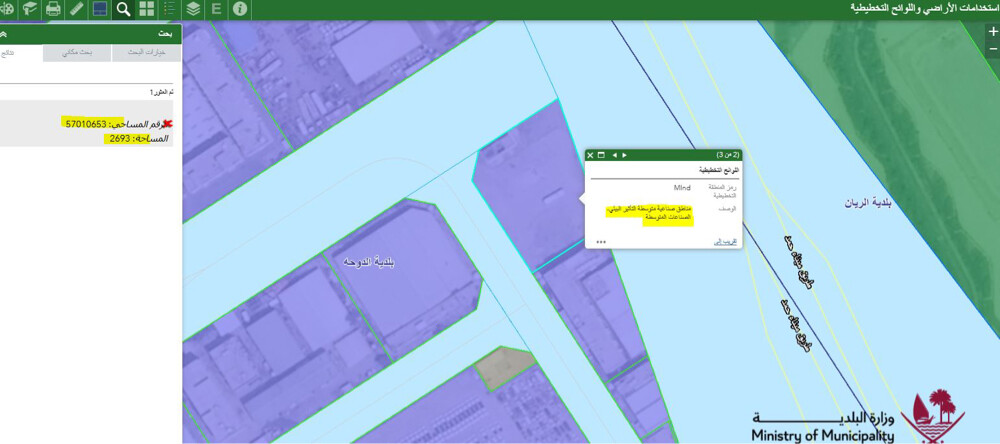Screen dimensions: 1000x444
Task: Maximize the map info popup
Action: [x=601, y=155]
